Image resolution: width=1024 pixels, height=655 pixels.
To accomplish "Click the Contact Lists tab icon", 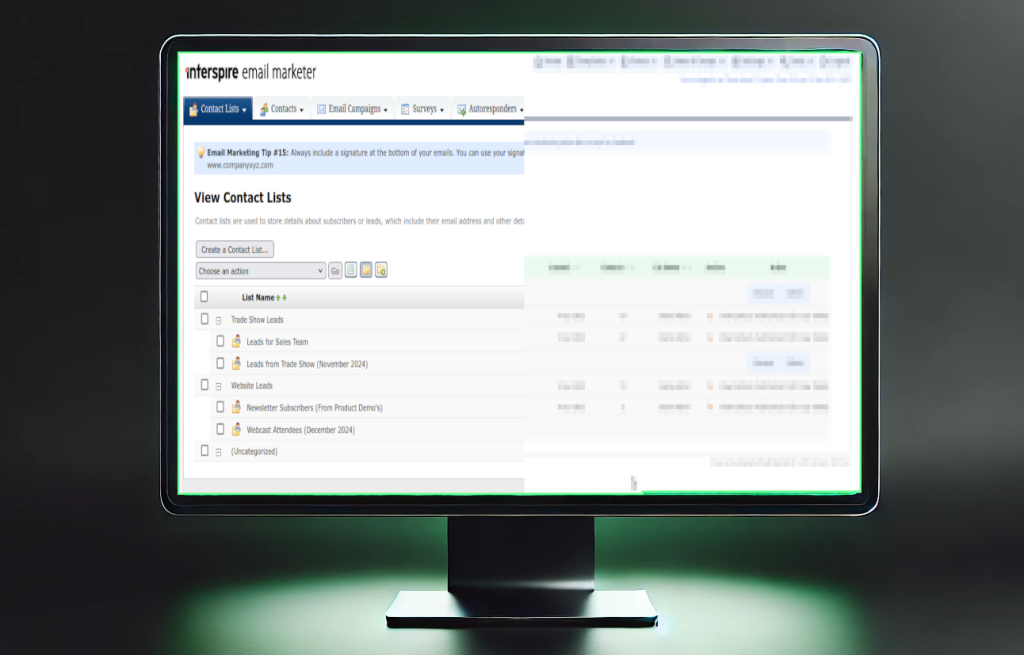I will point(194,107).
